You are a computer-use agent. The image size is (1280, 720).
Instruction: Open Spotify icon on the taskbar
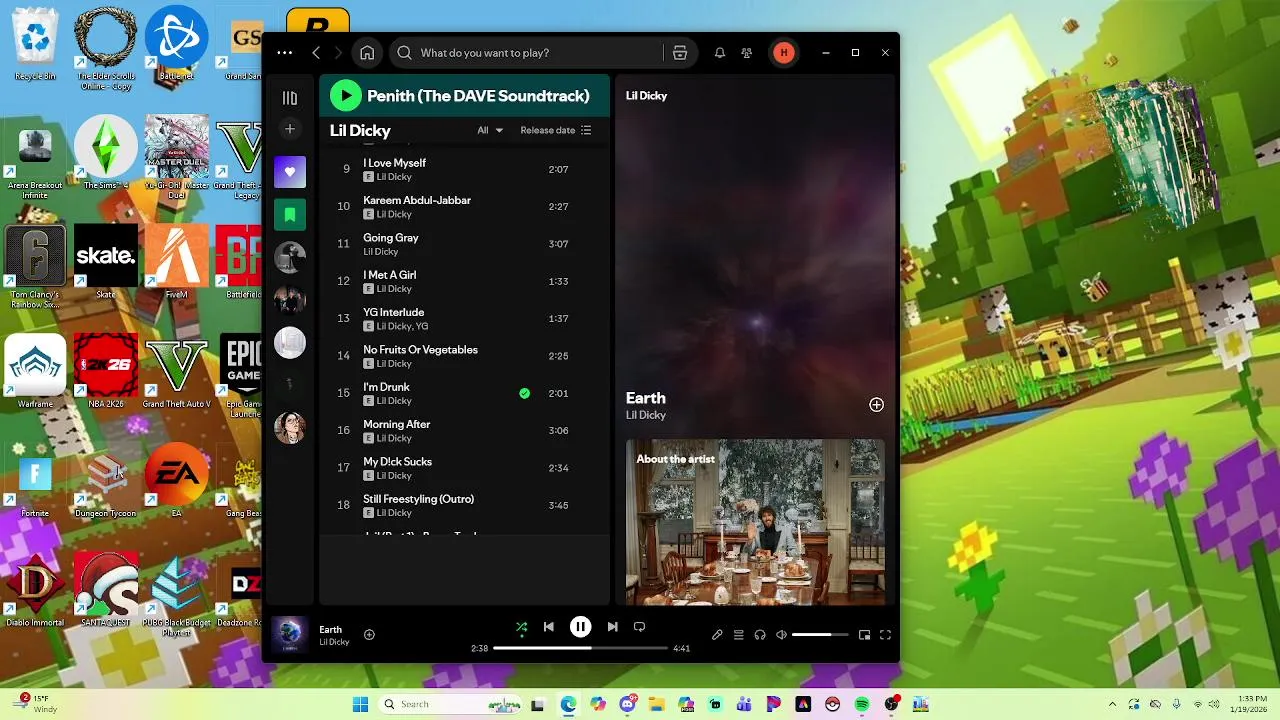pyautogui.click(x=862, y=704)
